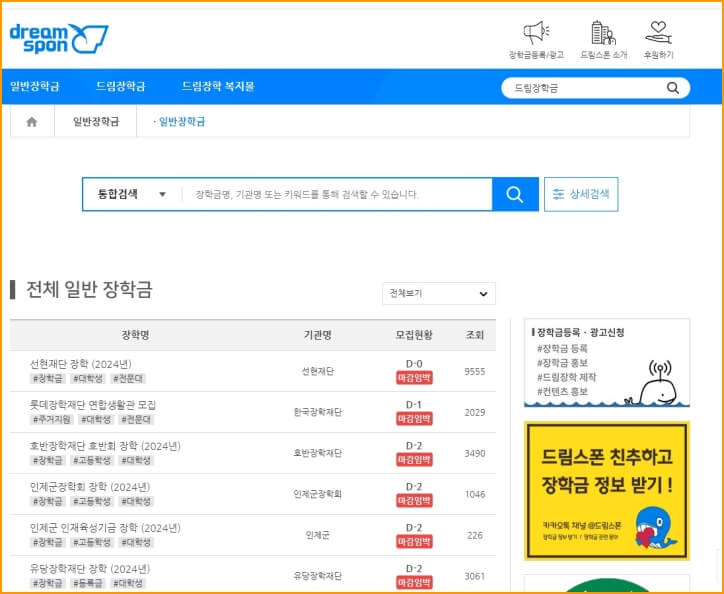Open 드림장학금 menu item

coord(121,86)
